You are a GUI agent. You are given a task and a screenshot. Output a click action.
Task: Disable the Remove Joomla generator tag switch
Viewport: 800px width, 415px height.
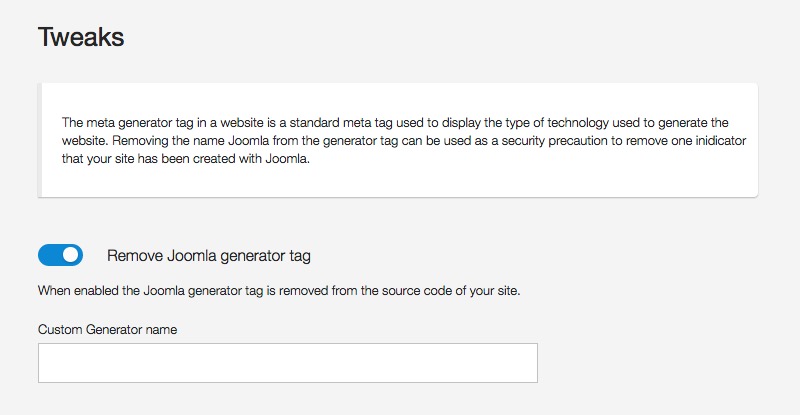click(x=60, y=255)
